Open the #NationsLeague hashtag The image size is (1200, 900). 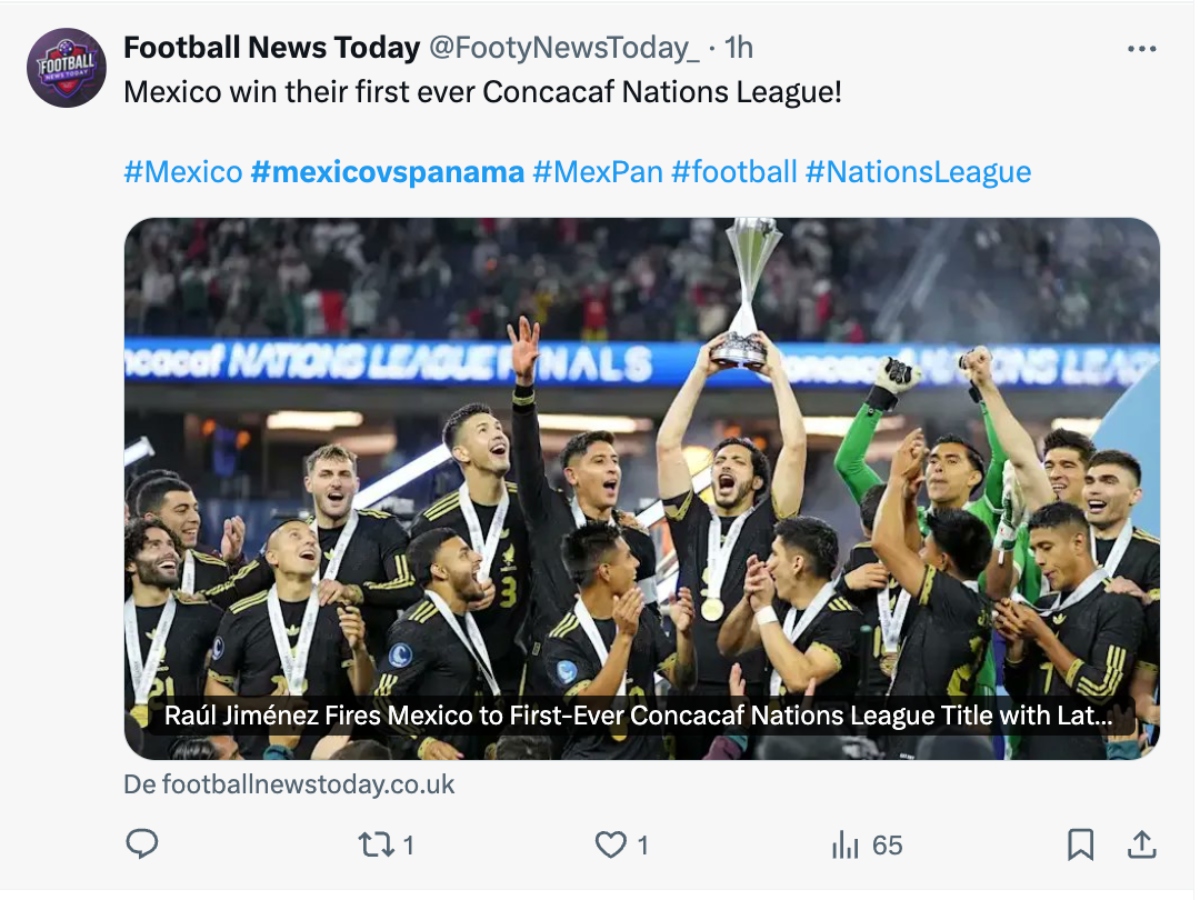918,172
